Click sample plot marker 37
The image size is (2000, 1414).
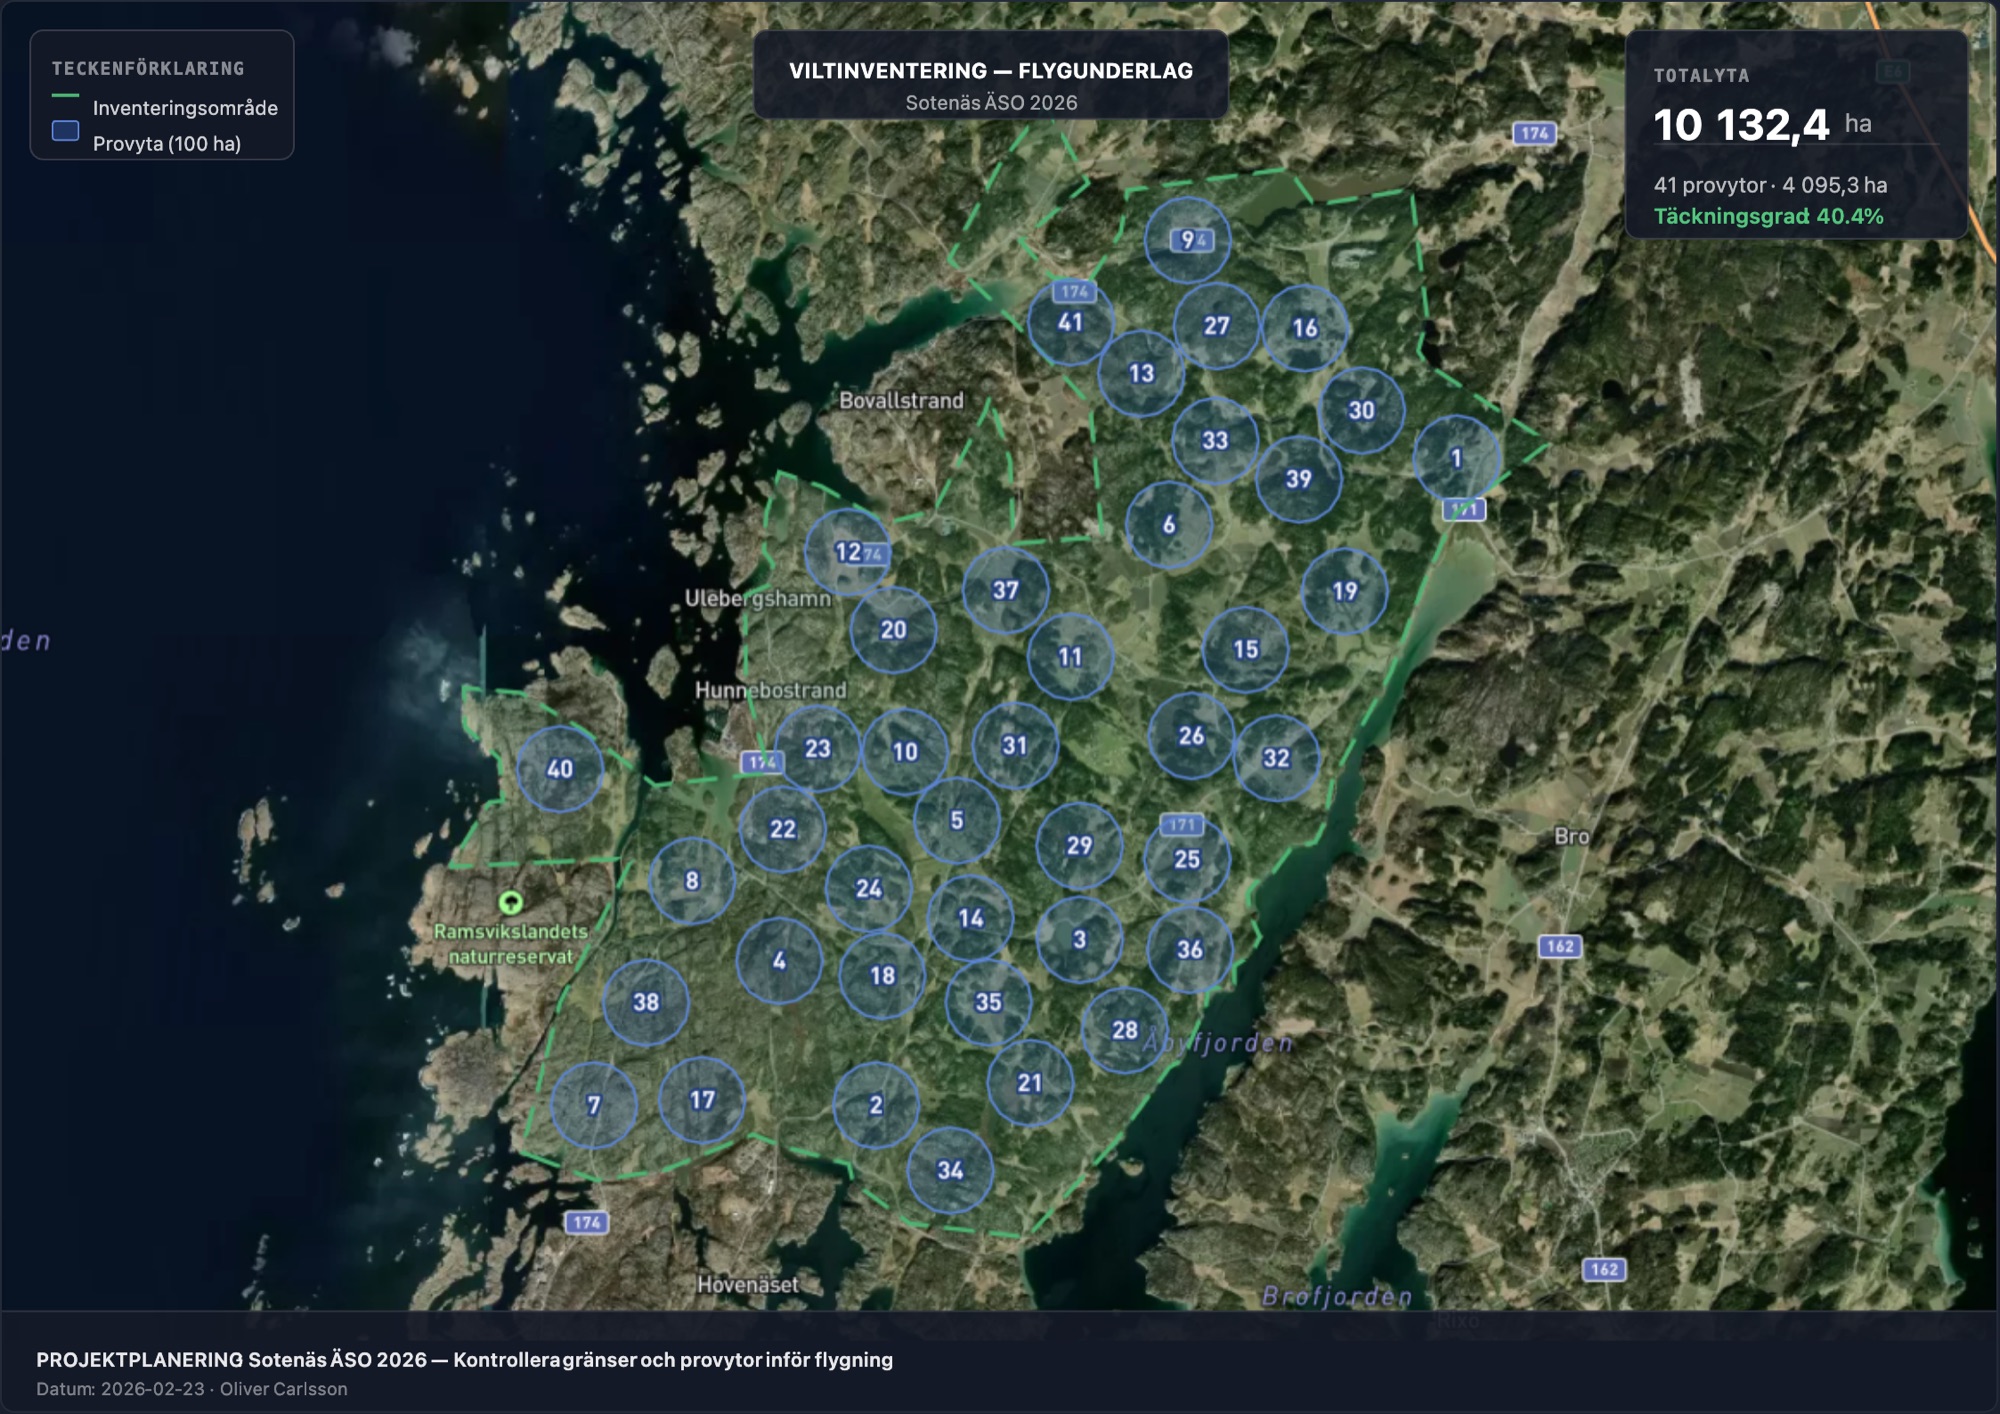click(x=1006, y=590)
